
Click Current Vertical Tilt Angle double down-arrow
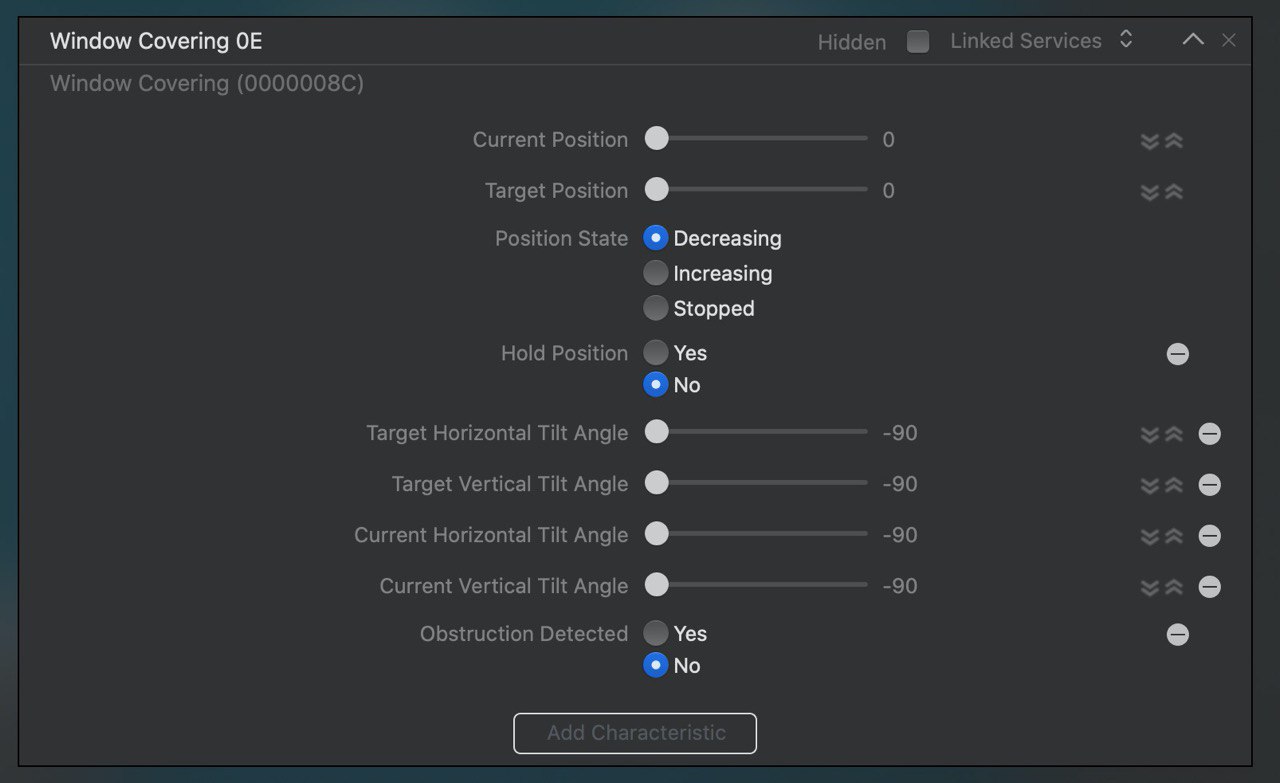click(x=1150, y=587)
